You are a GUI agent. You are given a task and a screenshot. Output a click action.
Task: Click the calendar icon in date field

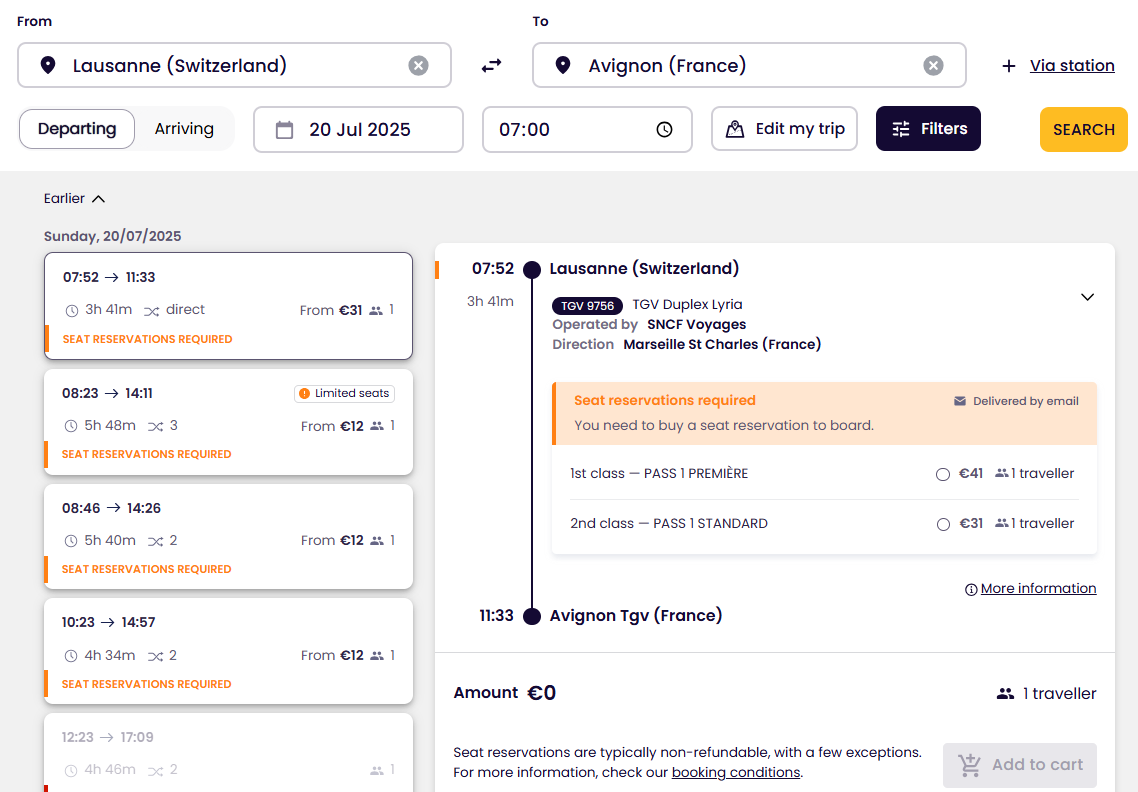(x=284, y=130)
